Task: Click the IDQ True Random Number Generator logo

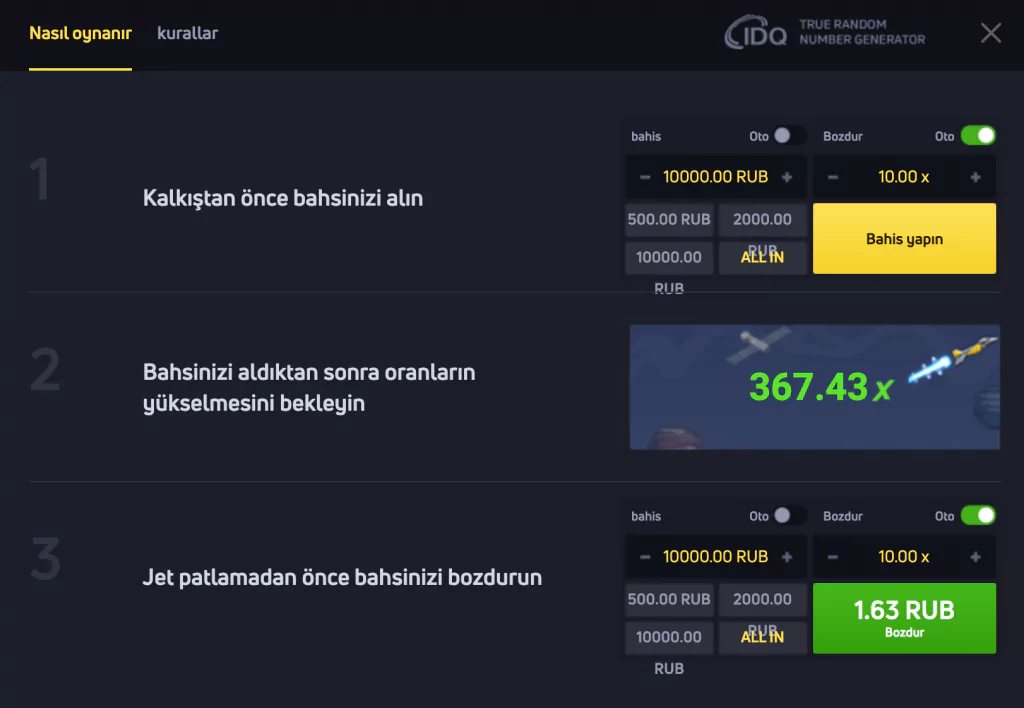Action: click(x=825, y=33)
